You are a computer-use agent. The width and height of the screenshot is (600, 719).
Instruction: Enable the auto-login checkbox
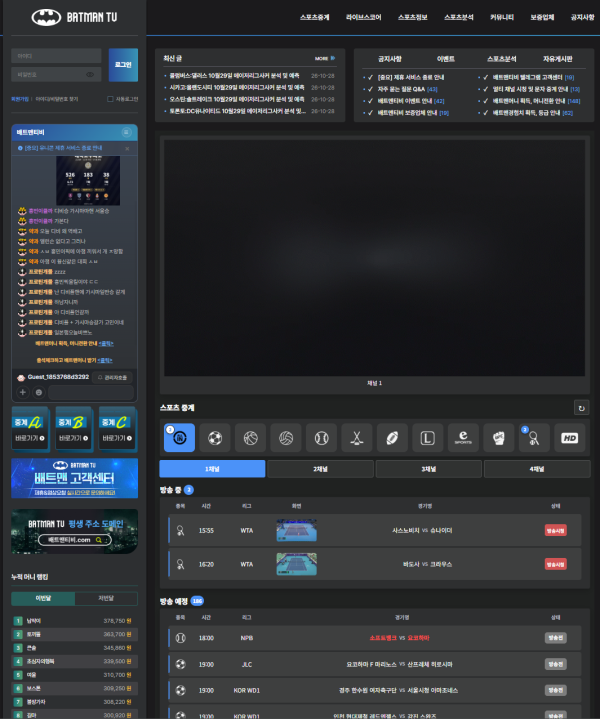coord(110,99)
